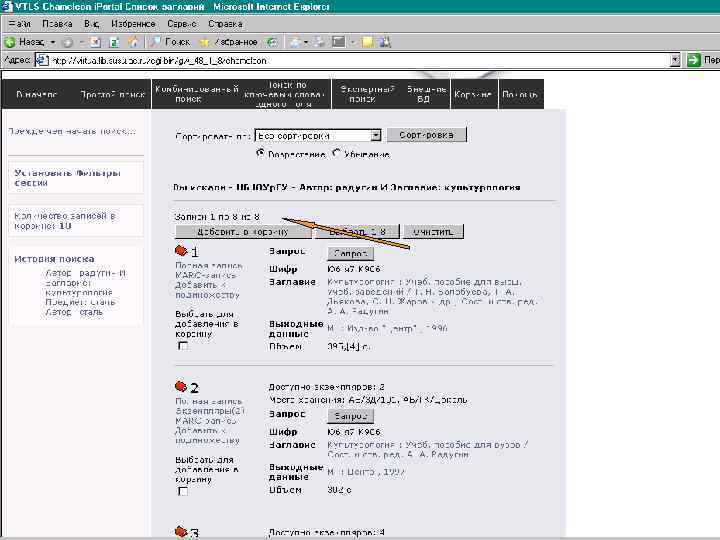Click the yellow Discuss note toolbar icon
The image size is (720, 540).
pyautogui.click(x=367, y=42)
